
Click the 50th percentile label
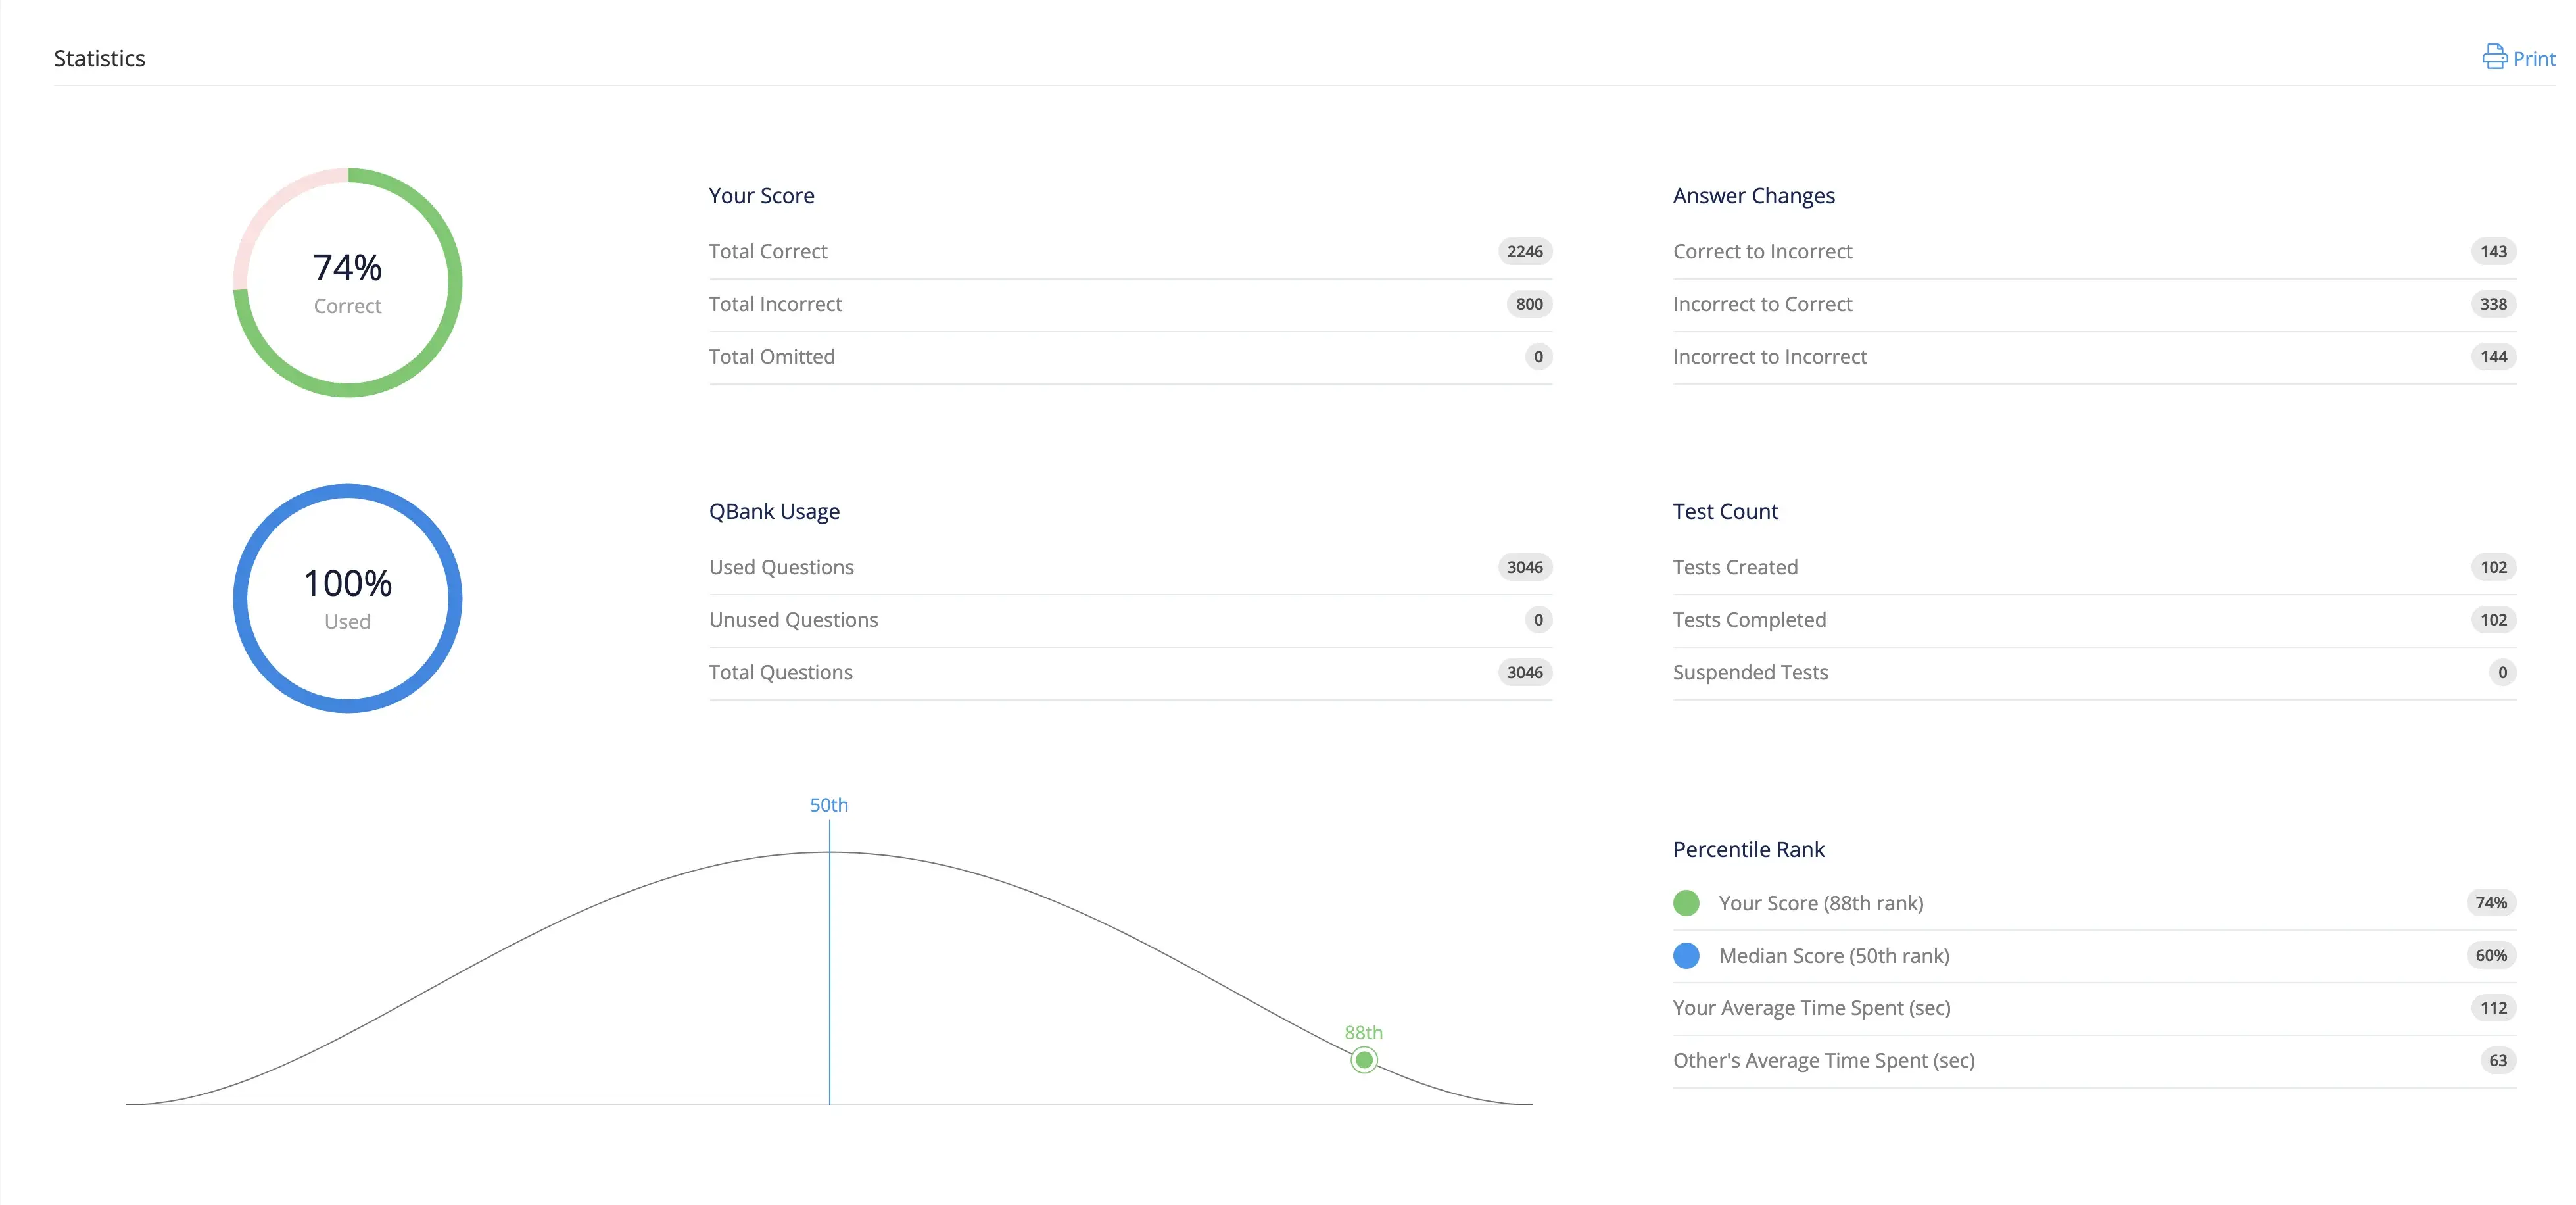pos(828,805)
